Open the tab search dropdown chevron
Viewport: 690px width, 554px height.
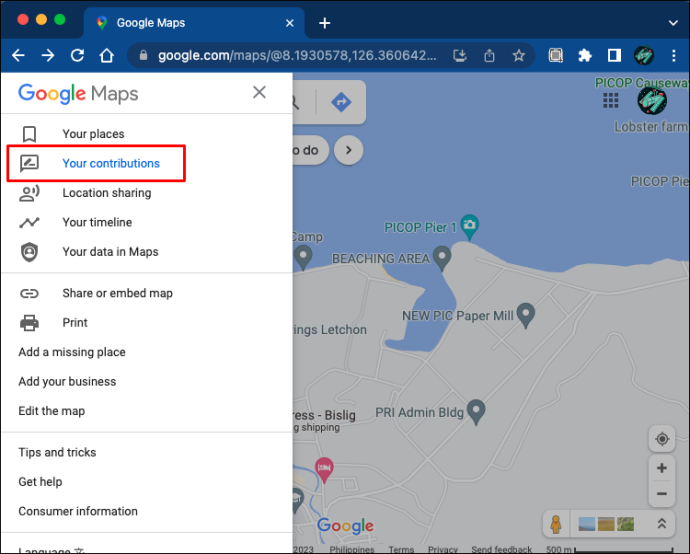point(673,23)
